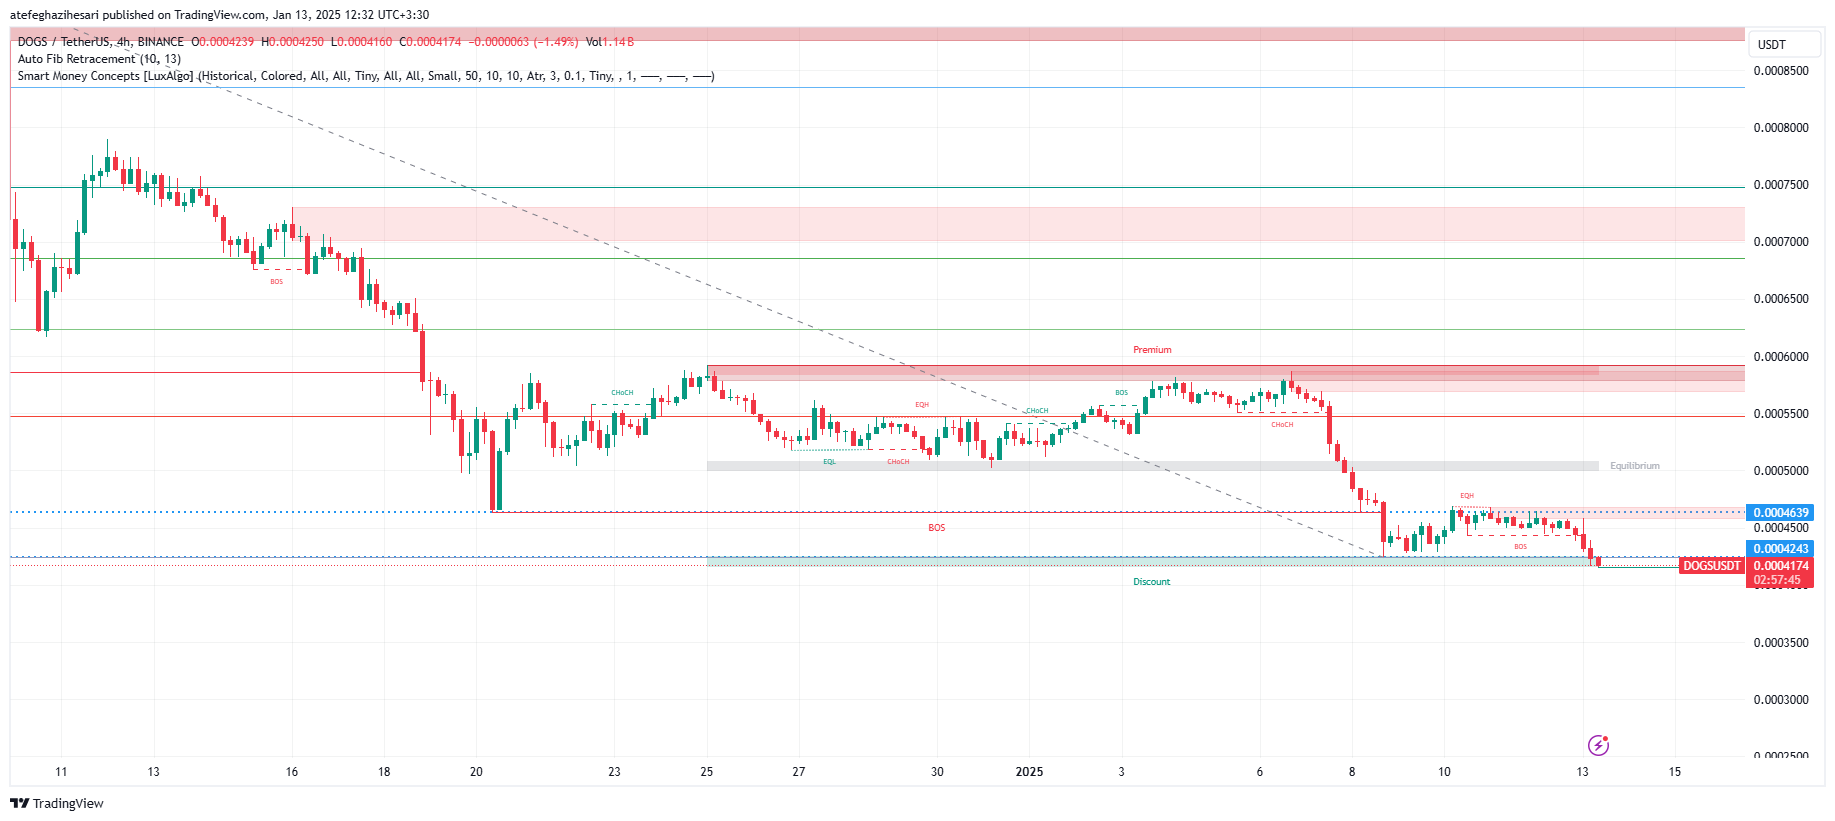This screenshot has width=1835, height=821.
Task: Click the 0.0003000 price axis label
Action: click(x=1781, y=700)
